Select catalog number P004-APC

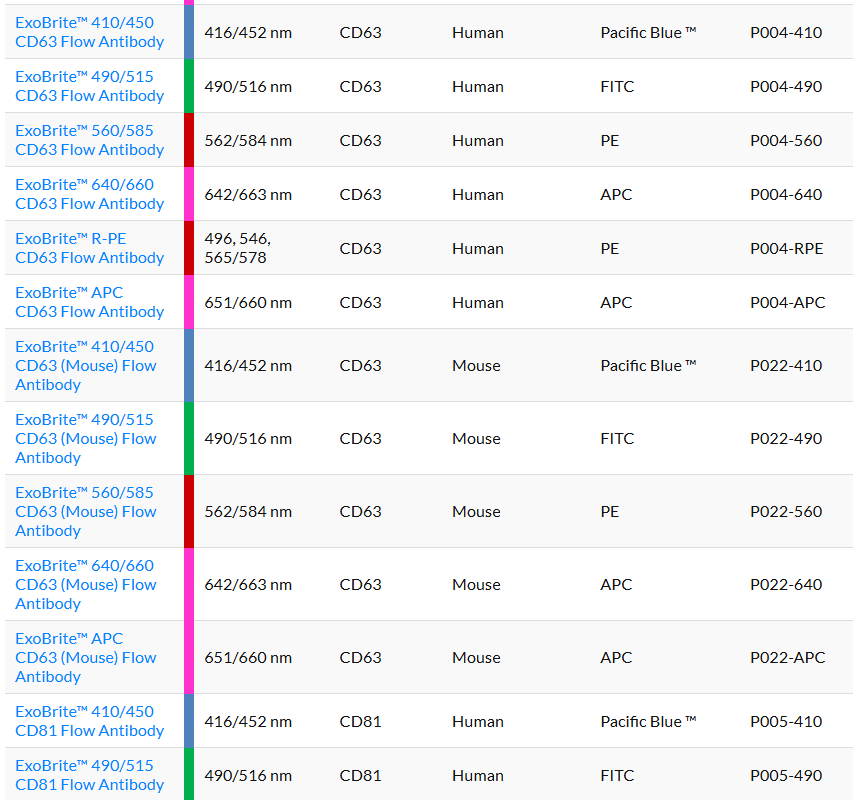(x=788, y=303)
